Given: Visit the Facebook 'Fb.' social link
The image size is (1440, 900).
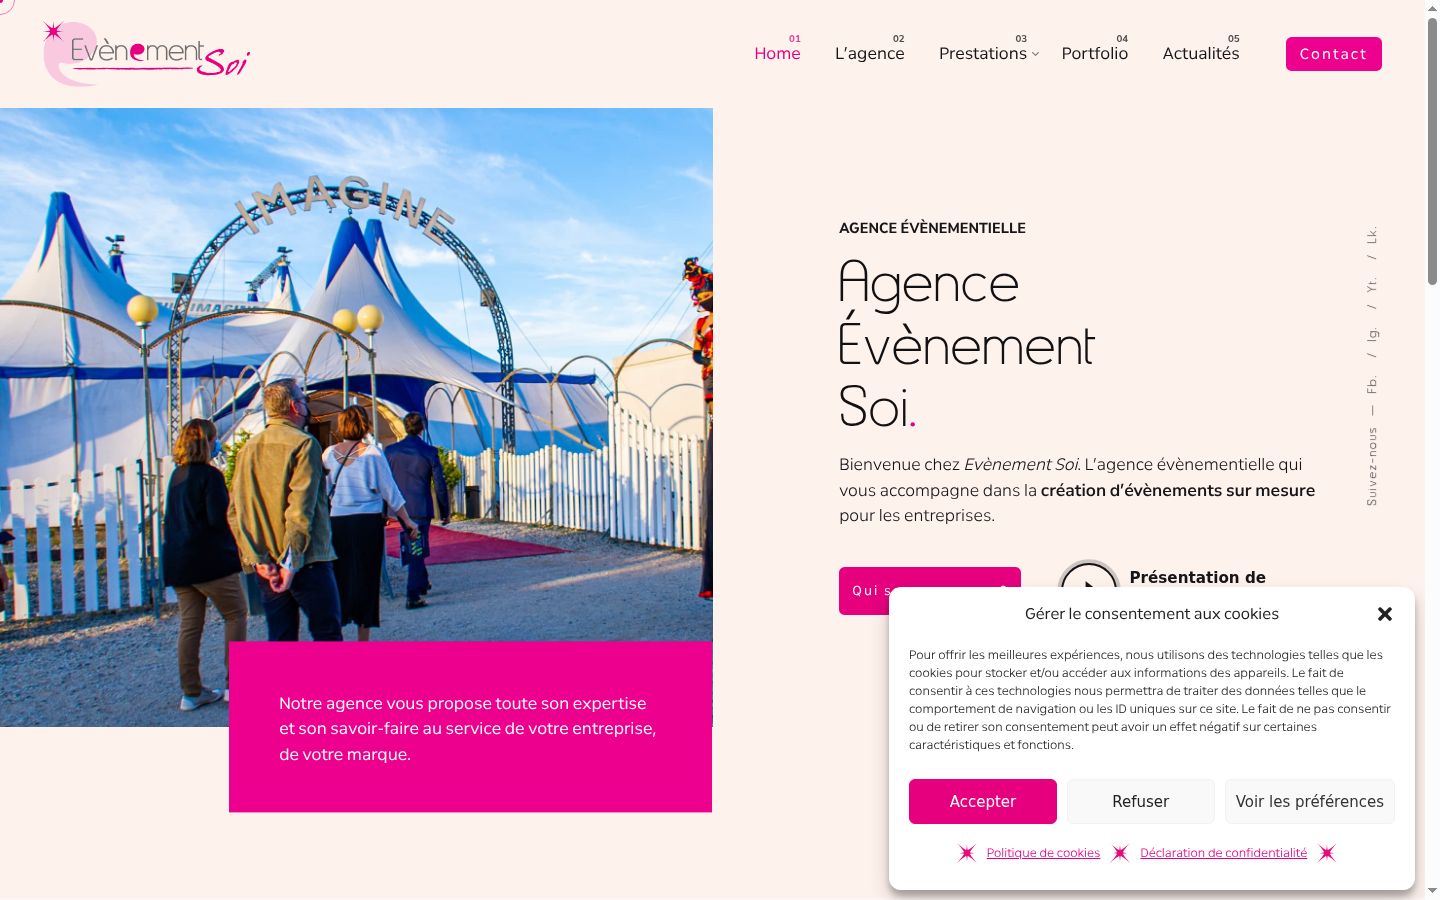Looking at the screenshot, I should [1372, 384].
